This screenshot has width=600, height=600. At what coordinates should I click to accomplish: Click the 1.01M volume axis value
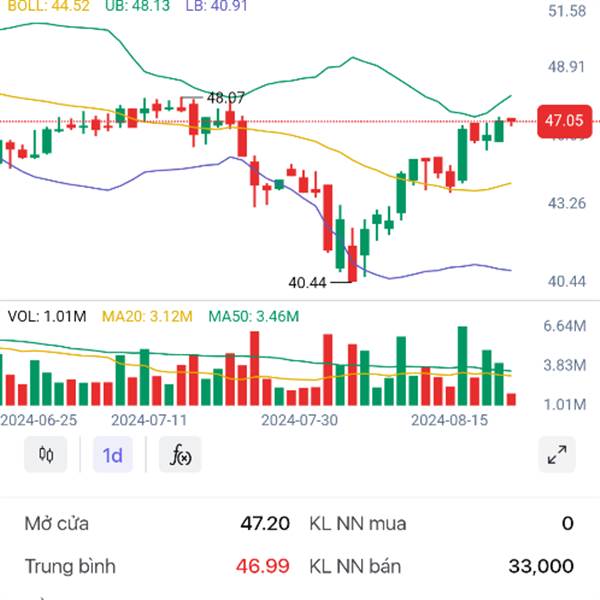(565, 404)
